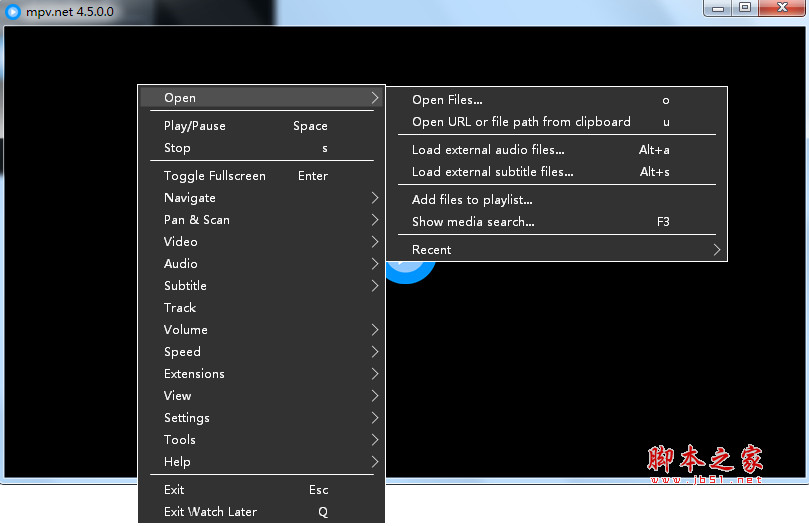Expand the Settings submenu
The image size is (809, 526).
coord(262,418)
